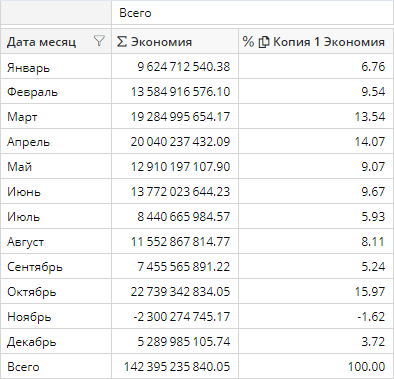Open the filter icon on Дата месяц
The width and height of the screenshot is (394, 379).
tap(99, 41)
